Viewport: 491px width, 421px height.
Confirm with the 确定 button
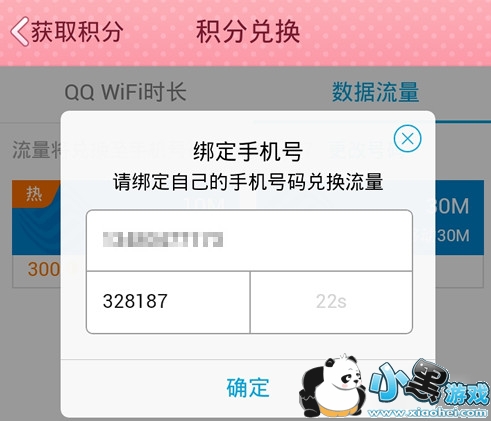248,388
